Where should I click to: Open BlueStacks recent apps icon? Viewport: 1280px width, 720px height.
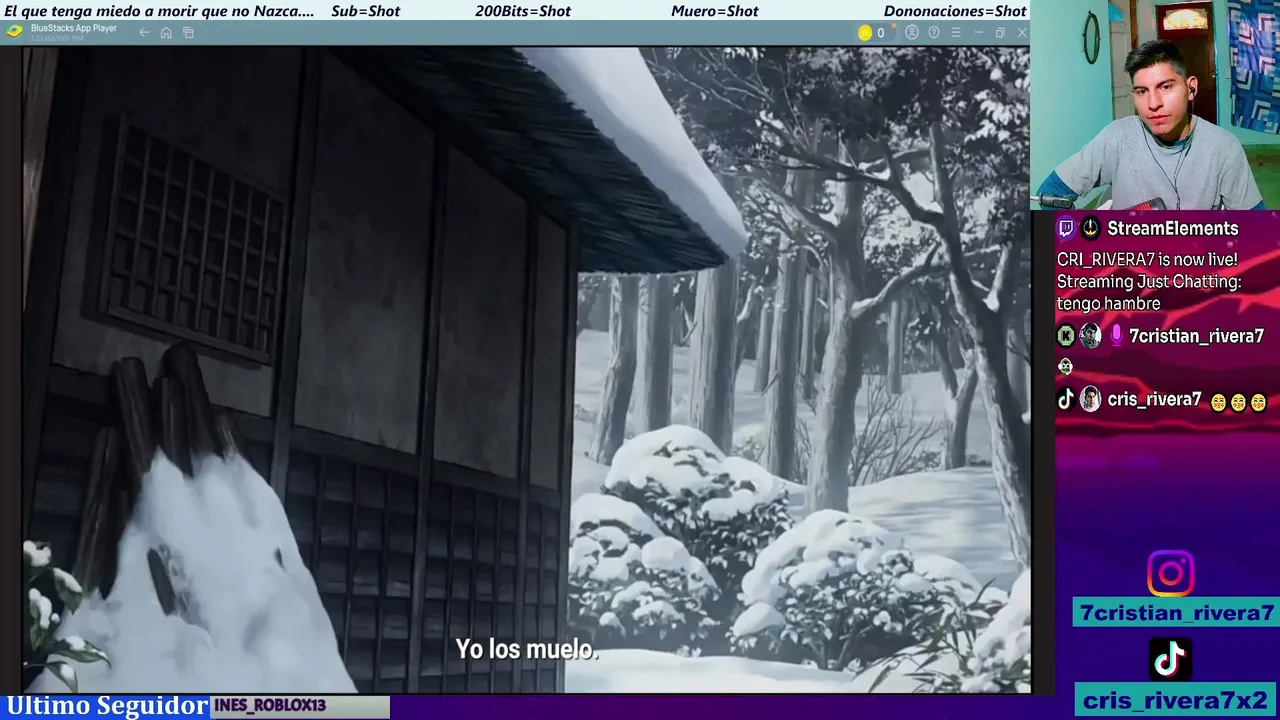[188, 33]
